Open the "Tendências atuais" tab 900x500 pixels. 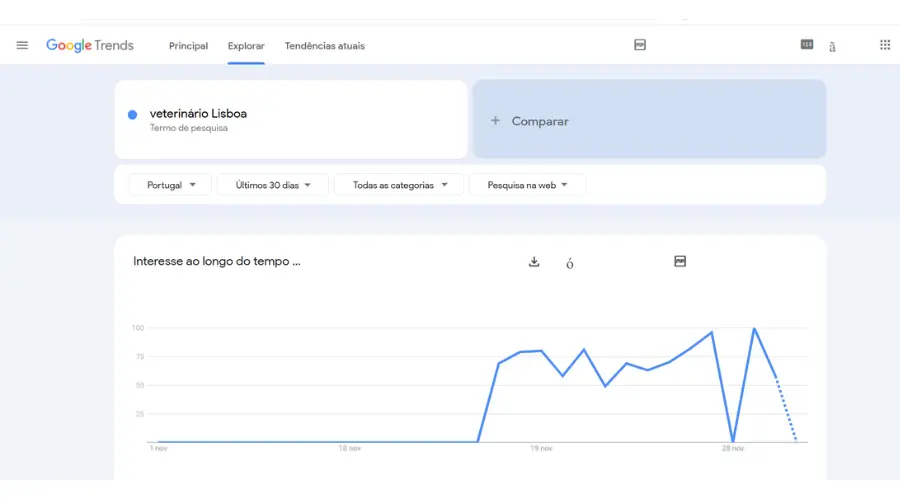(x=324, y=46)
